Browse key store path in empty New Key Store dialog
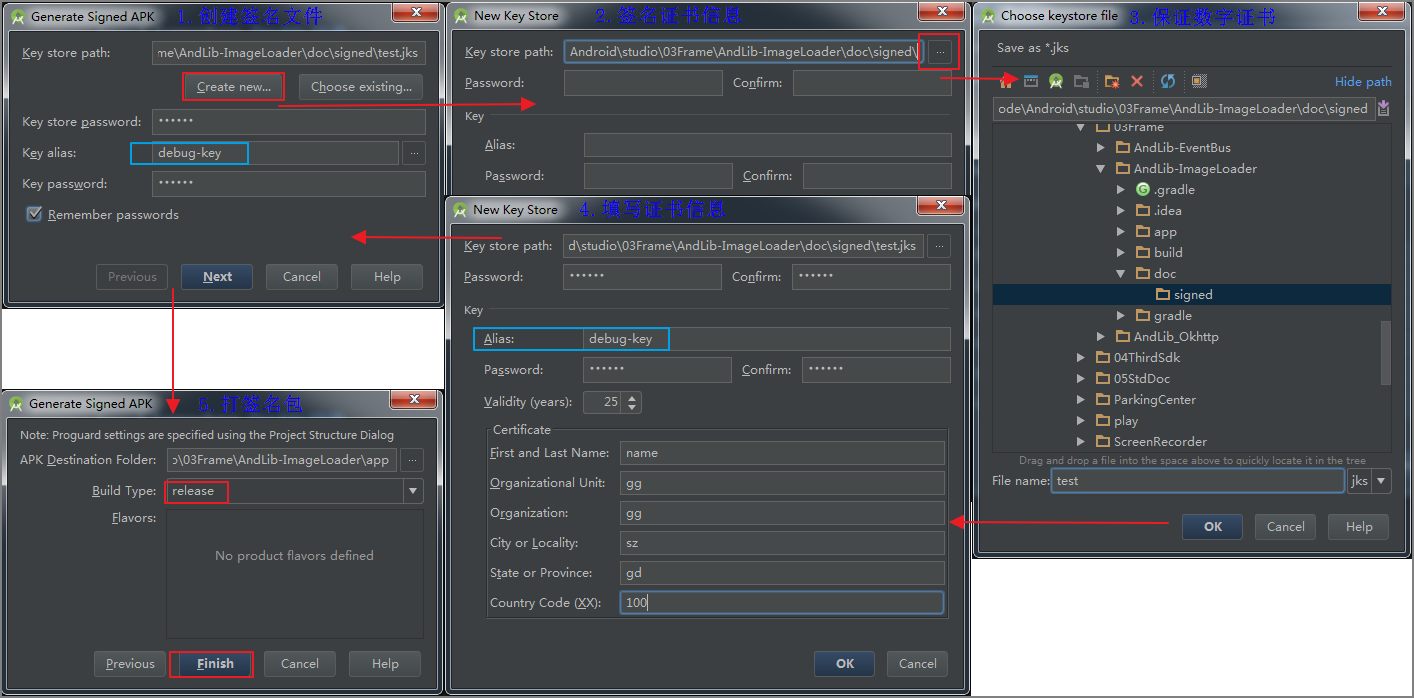The image size is (1414, 698). (x=939, y=52)
